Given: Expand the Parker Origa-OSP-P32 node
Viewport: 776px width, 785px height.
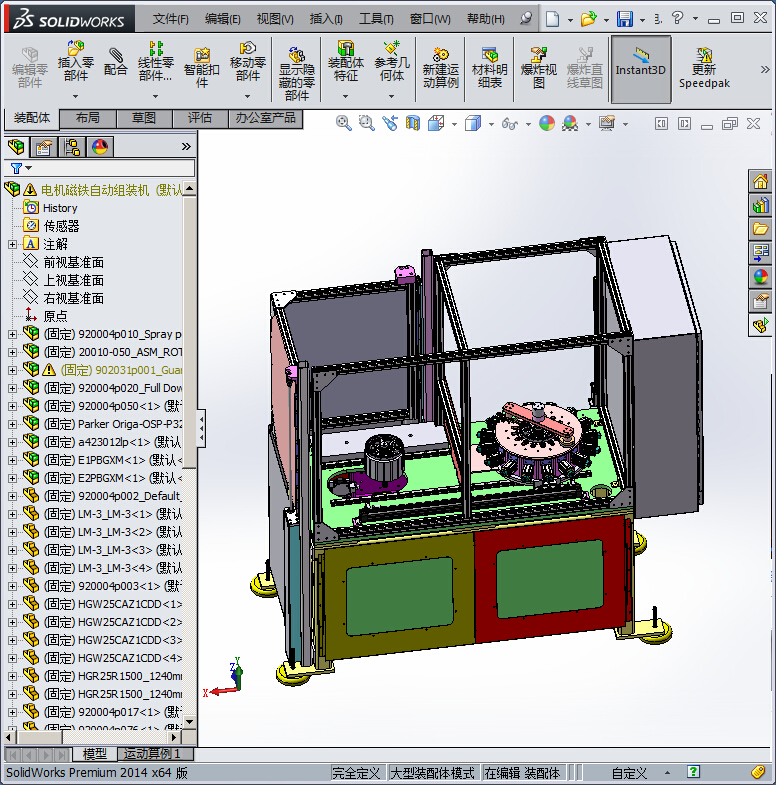Looking at the screenshot, I should point(13,425).
